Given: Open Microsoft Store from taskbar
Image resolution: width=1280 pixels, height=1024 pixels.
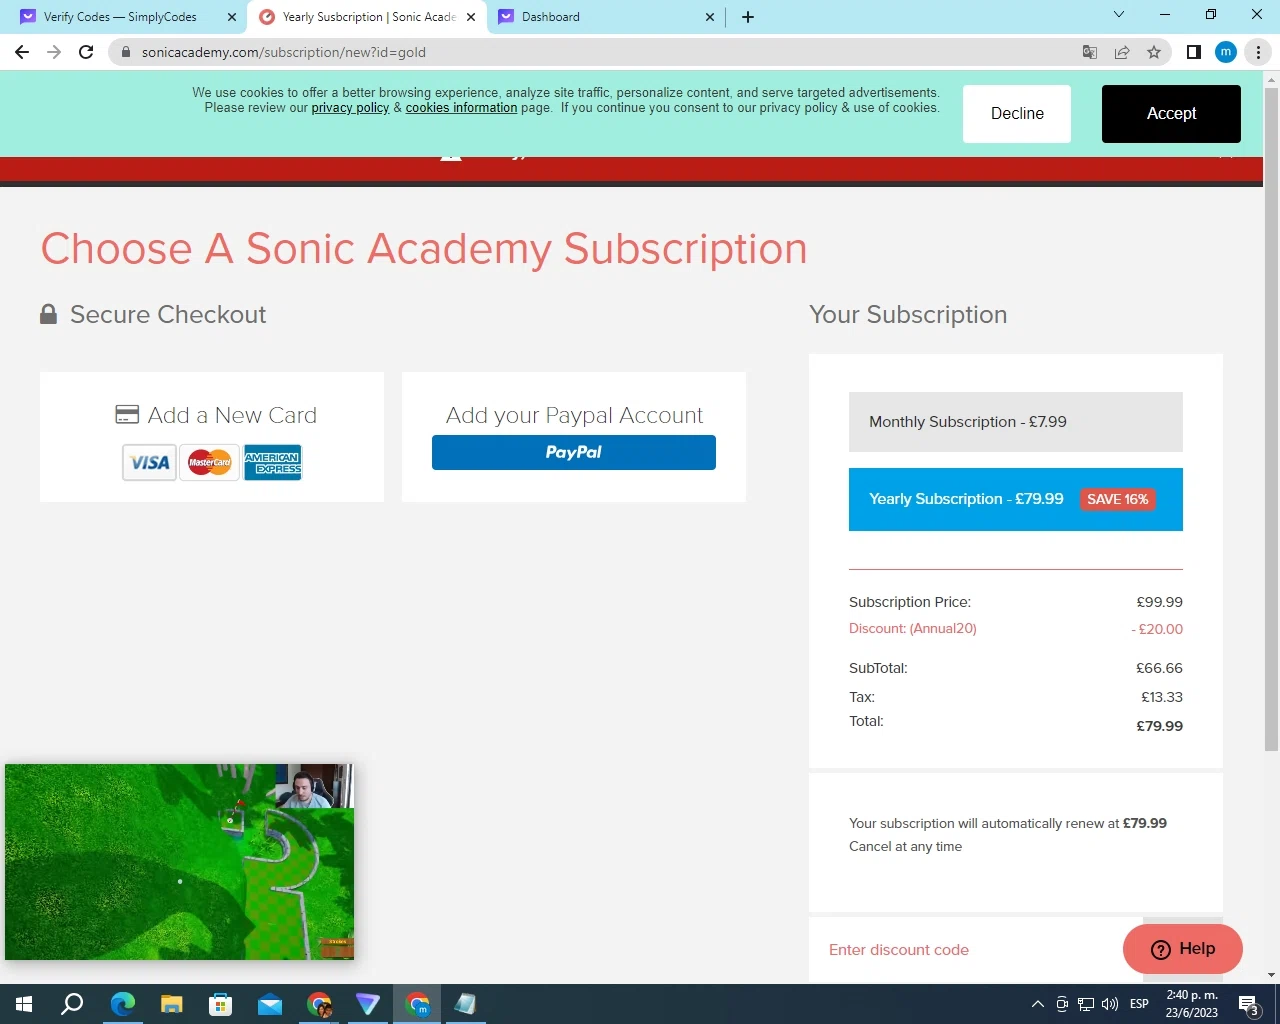Looking at the screenshot, I should click(221, 1004).
